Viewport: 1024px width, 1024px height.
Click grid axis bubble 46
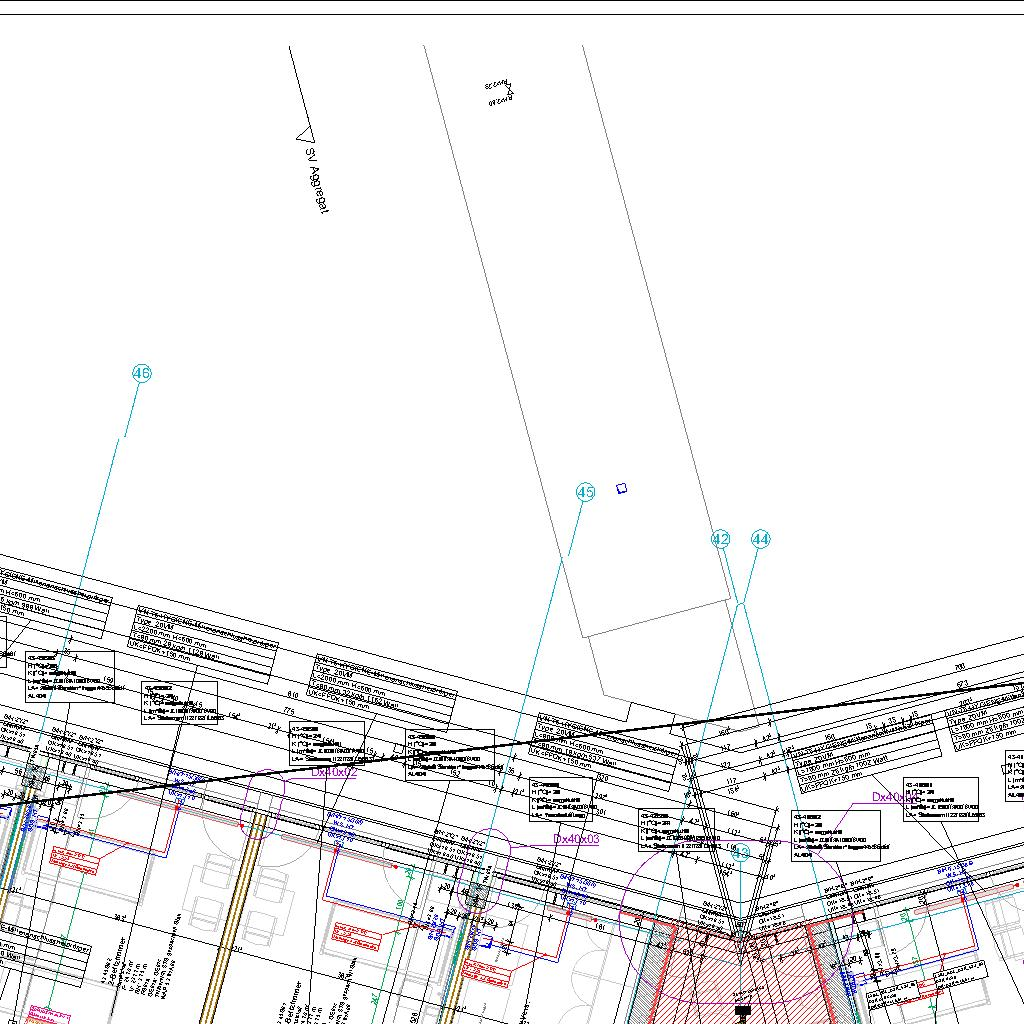click(141, 374)
